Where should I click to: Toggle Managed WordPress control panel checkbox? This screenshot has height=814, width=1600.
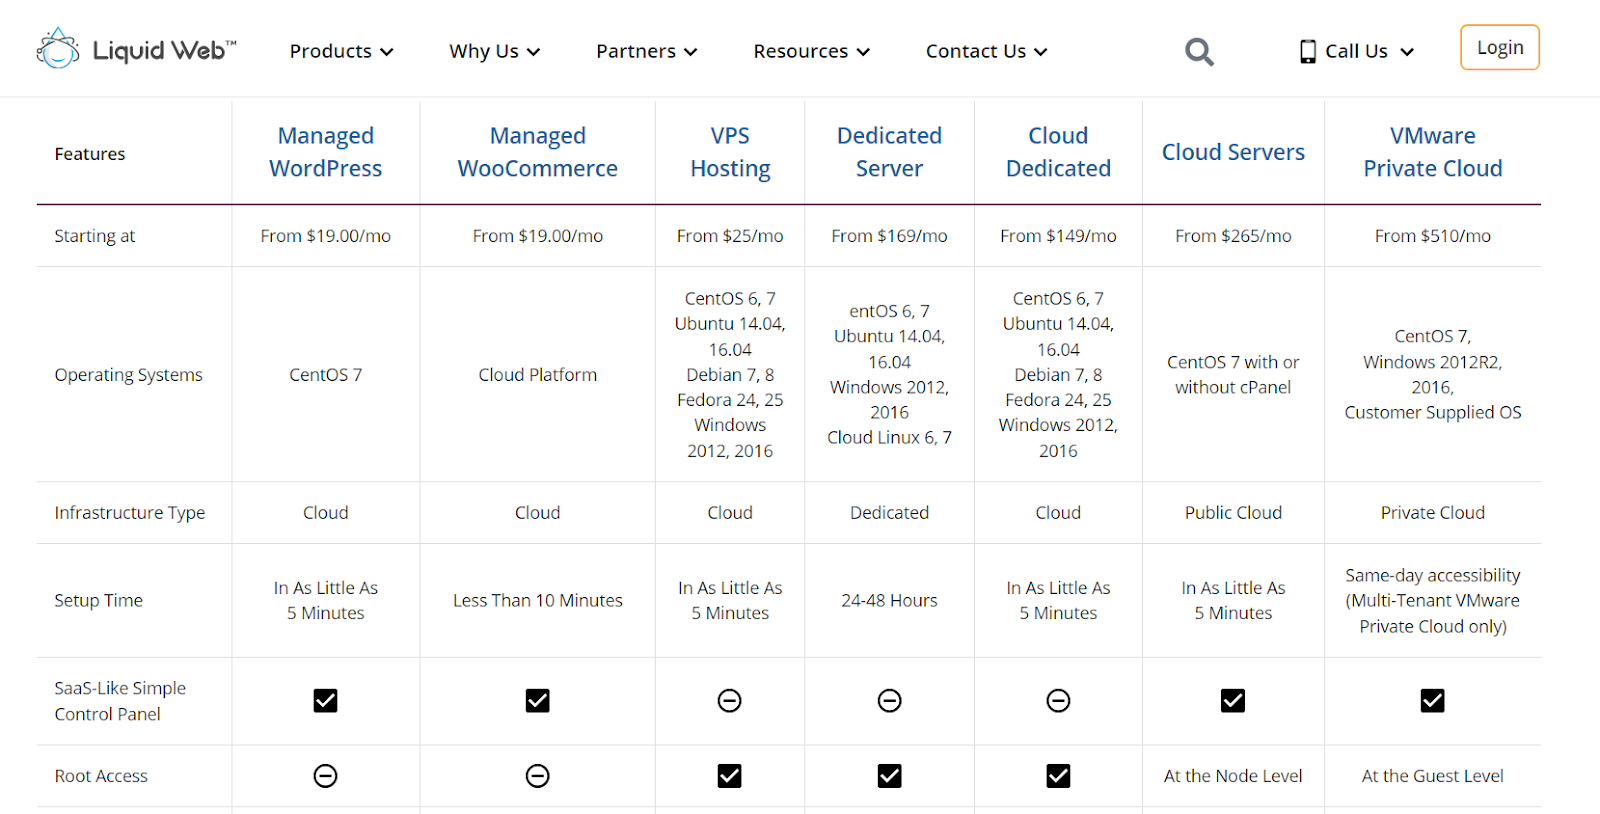pos(326,701)
